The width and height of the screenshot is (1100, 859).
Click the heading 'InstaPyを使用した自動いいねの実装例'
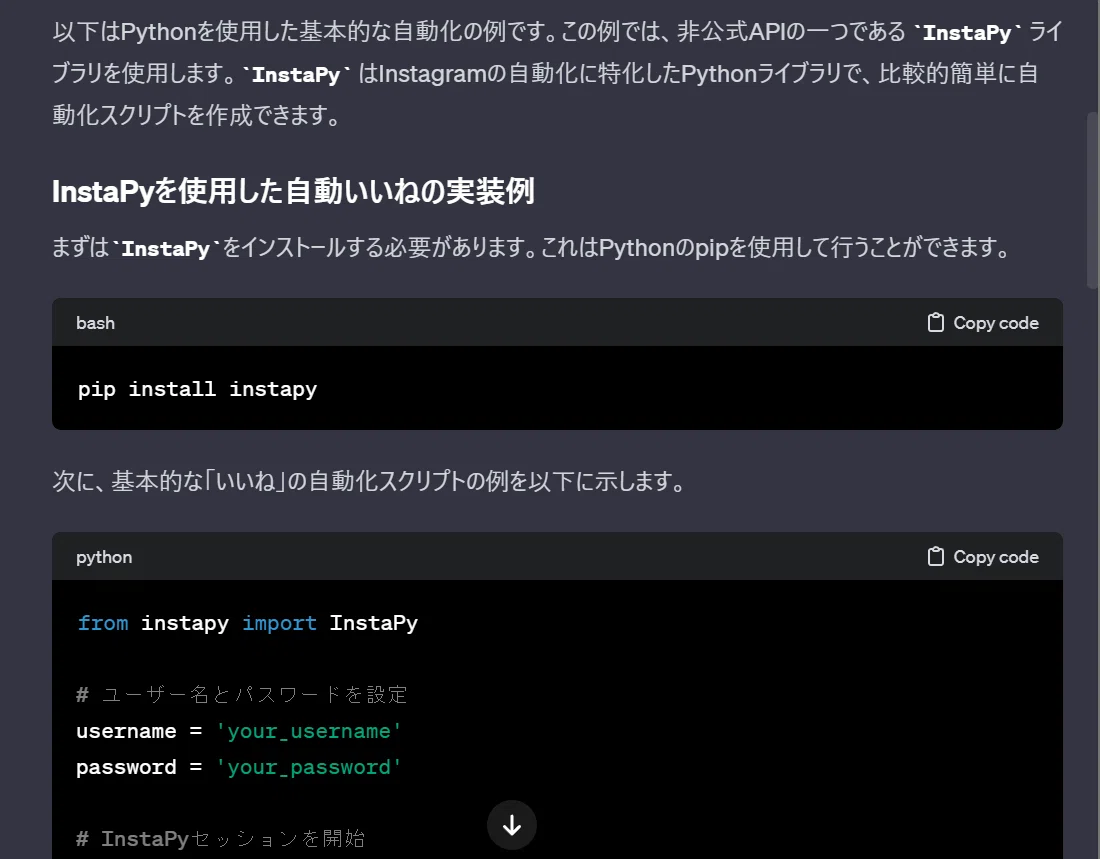click(293, 191)
